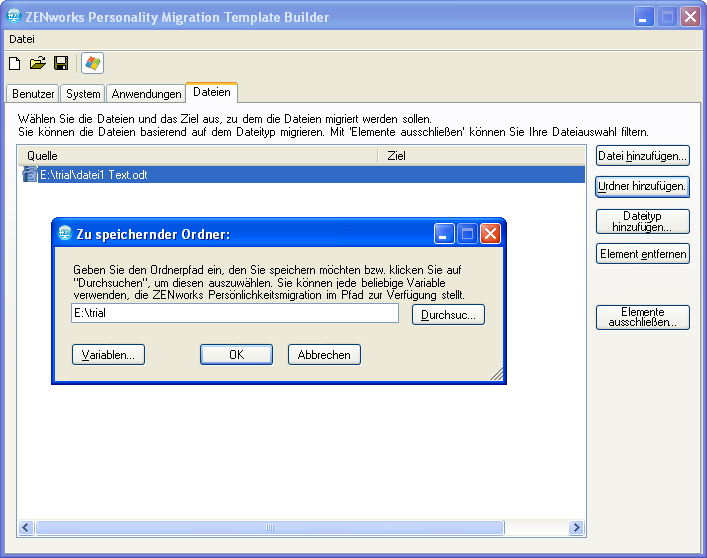This screenshot has width=707, height=558.
Task: Click horizontal scrollbar left arrow
Action: [x=26, y=527]
